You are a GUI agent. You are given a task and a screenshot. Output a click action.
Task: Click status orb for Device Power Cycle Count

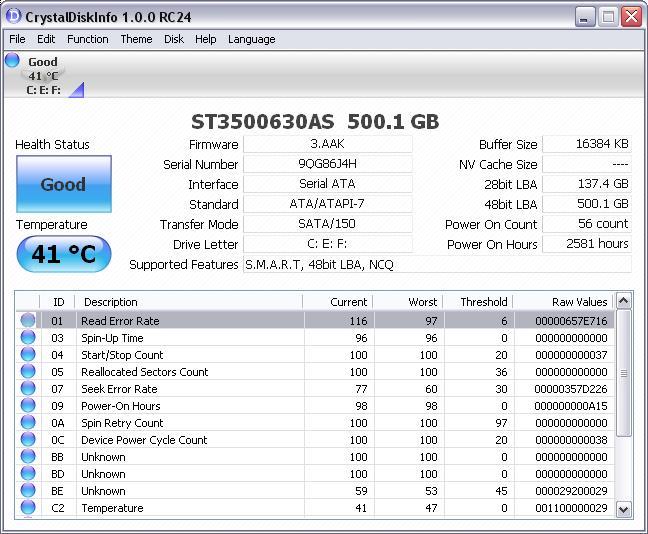click(x=28, y=439)
